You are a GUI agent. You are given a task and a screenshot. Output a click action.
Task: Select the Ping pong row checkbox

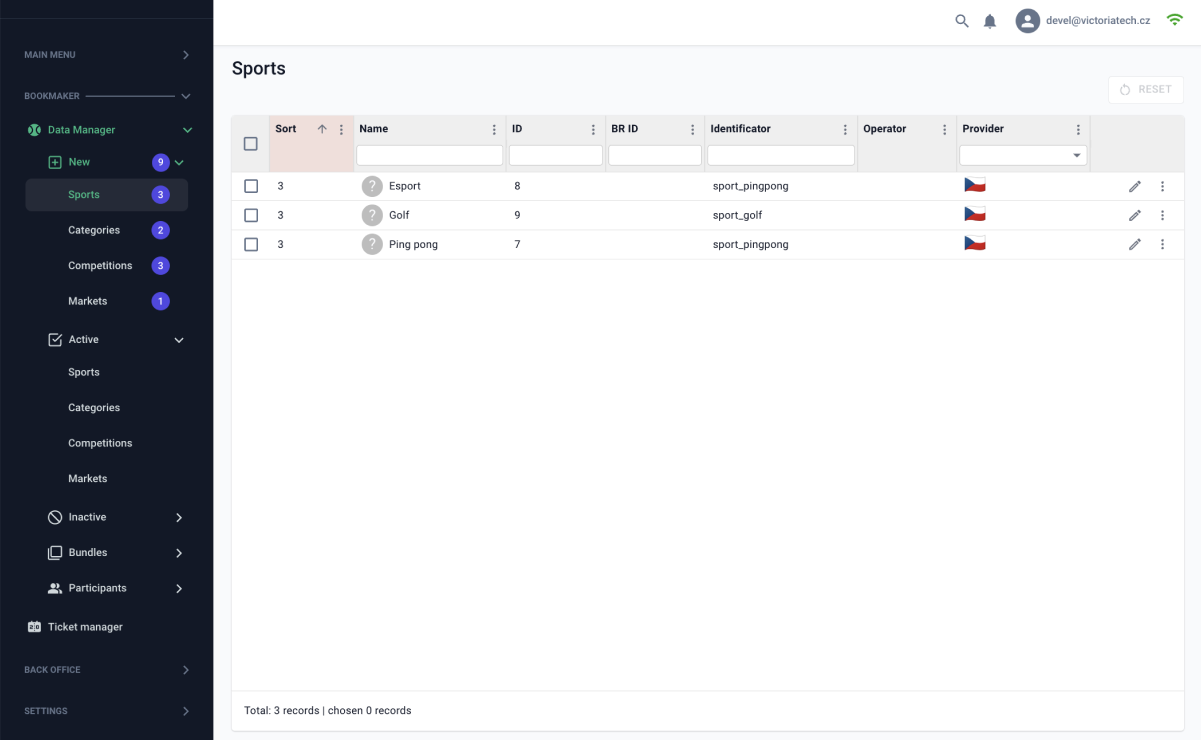[251, 244]
